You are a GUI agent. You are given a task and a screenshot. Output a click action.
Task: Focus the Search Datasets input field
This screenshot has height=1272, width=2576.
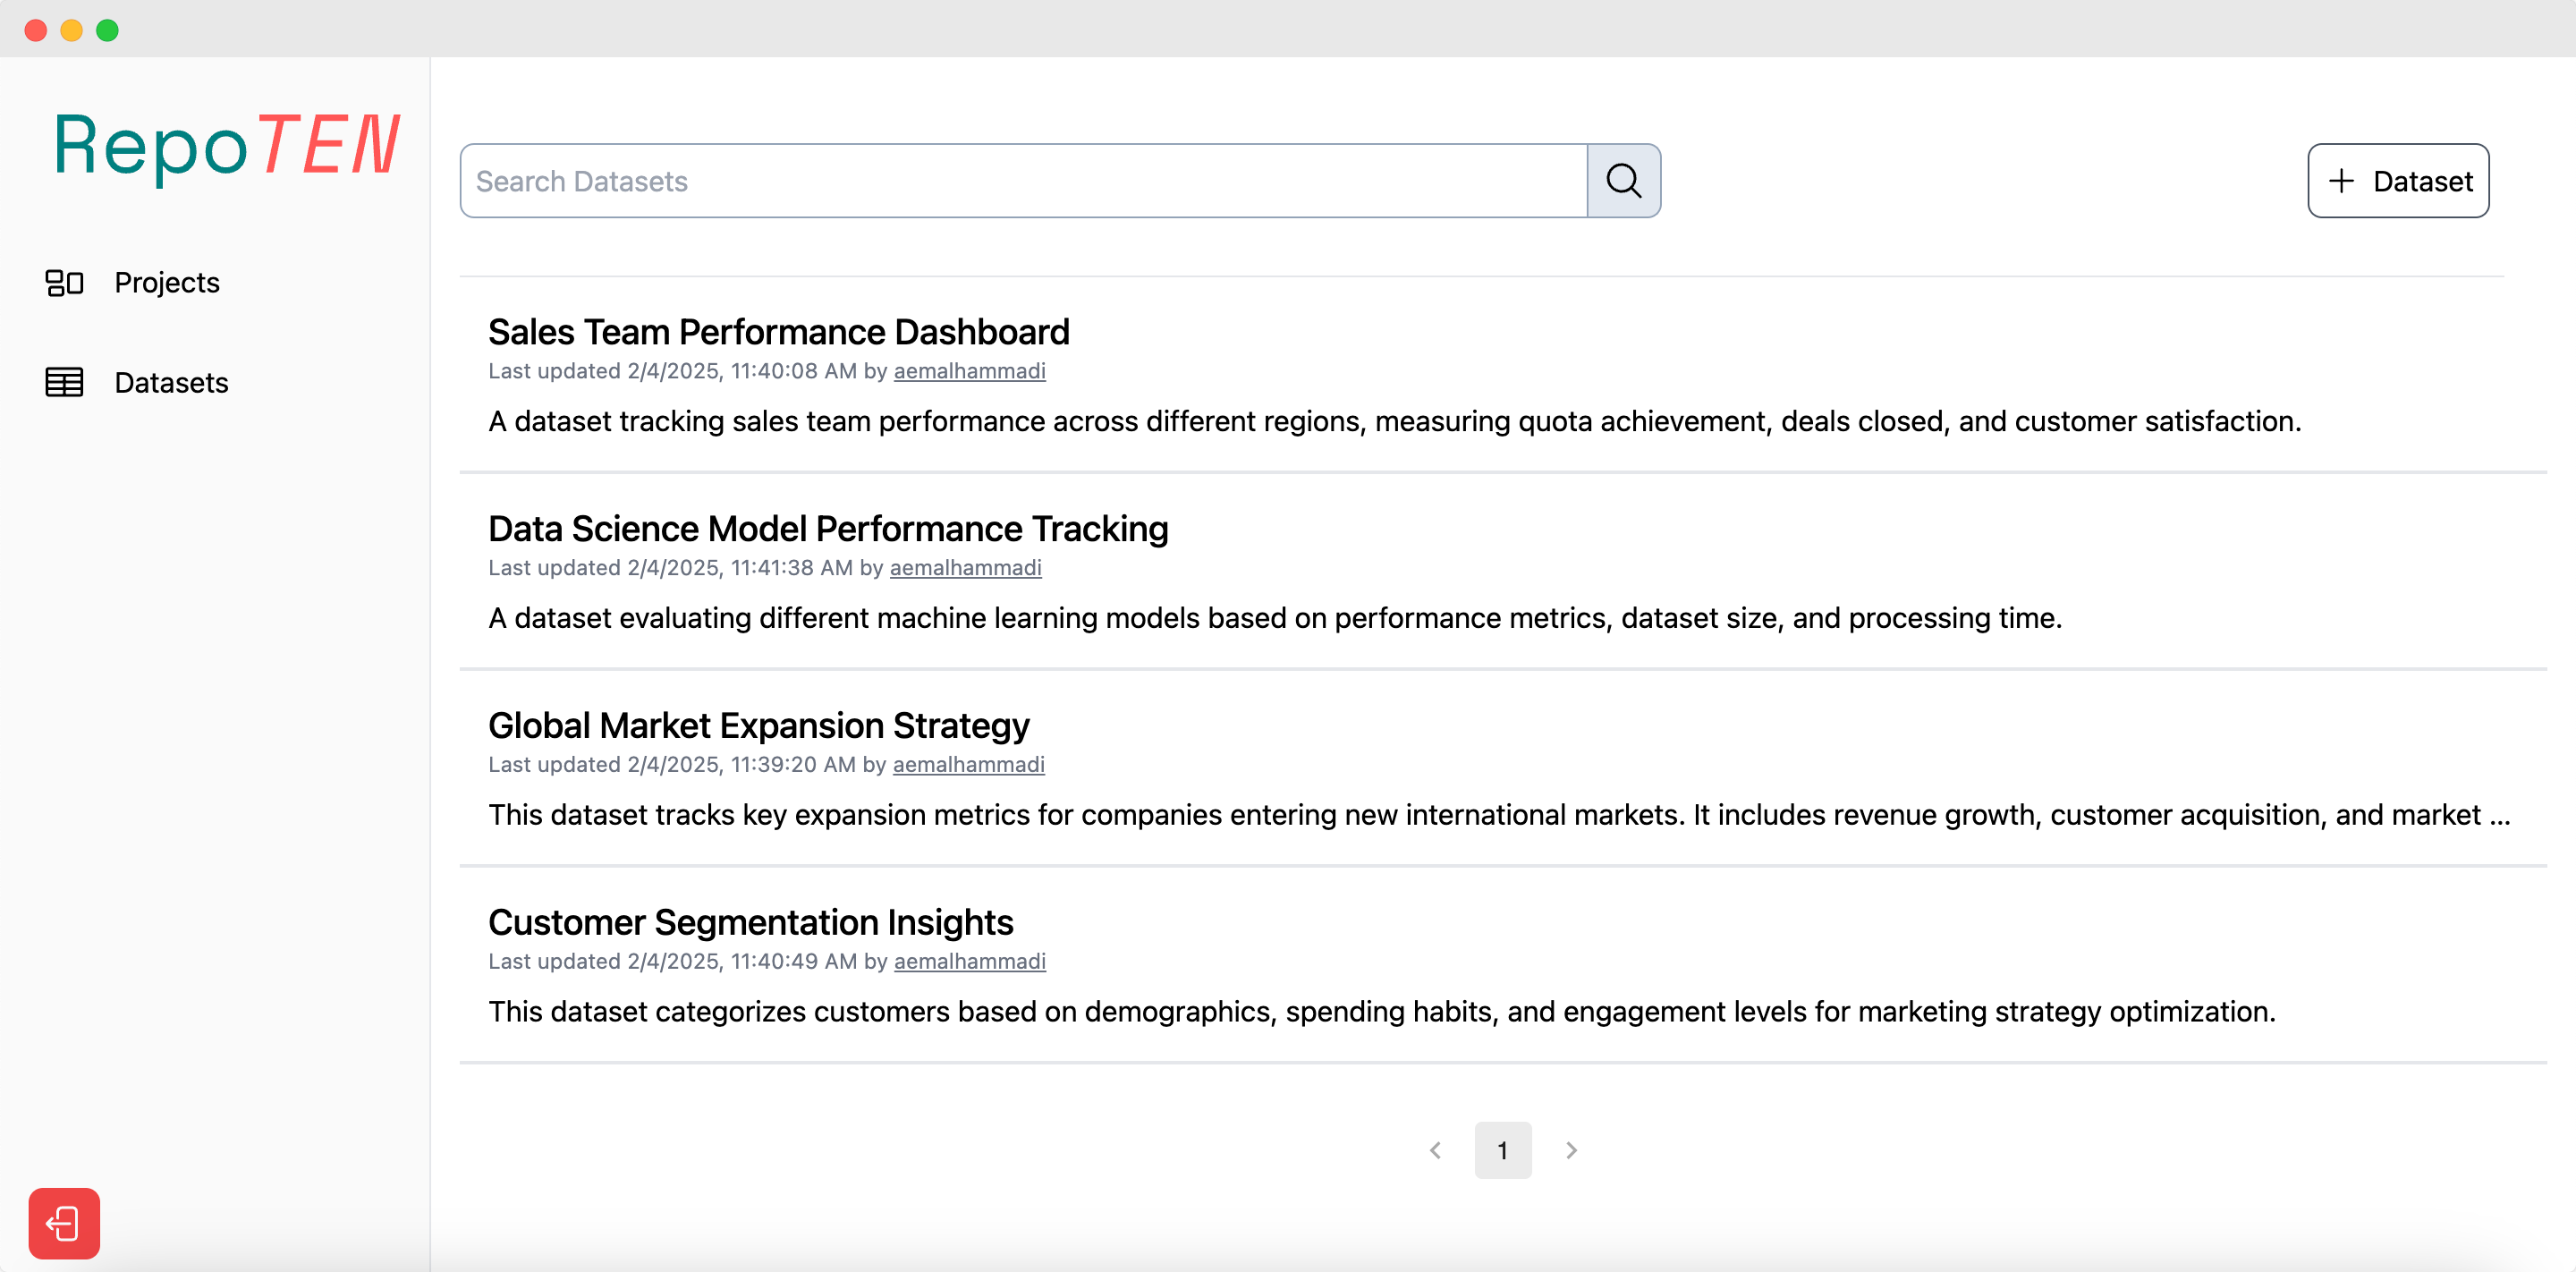[1022, 181]
